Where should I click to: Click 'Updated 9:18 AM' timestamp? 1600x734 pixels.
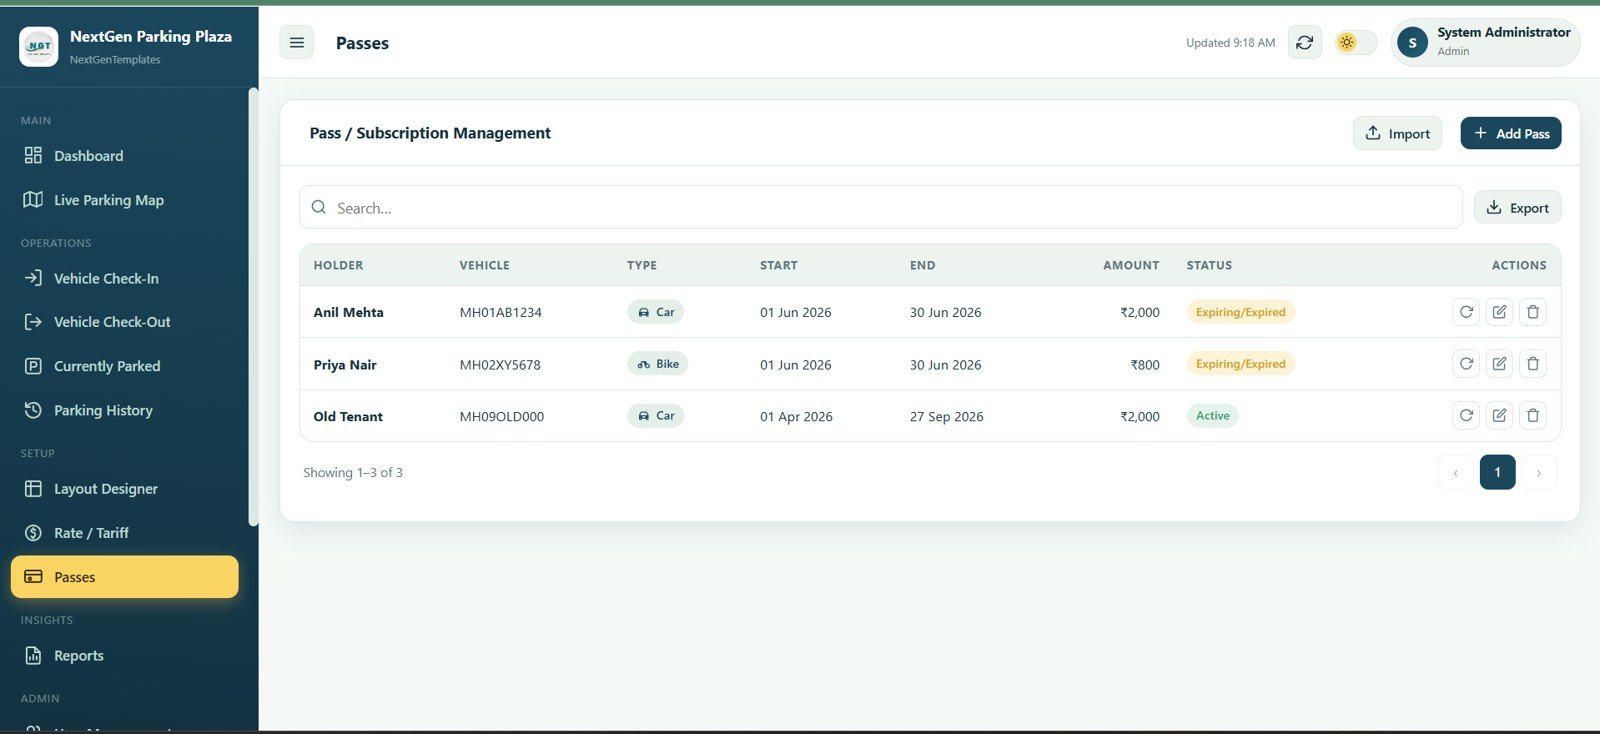click(x=1230, y=43)
